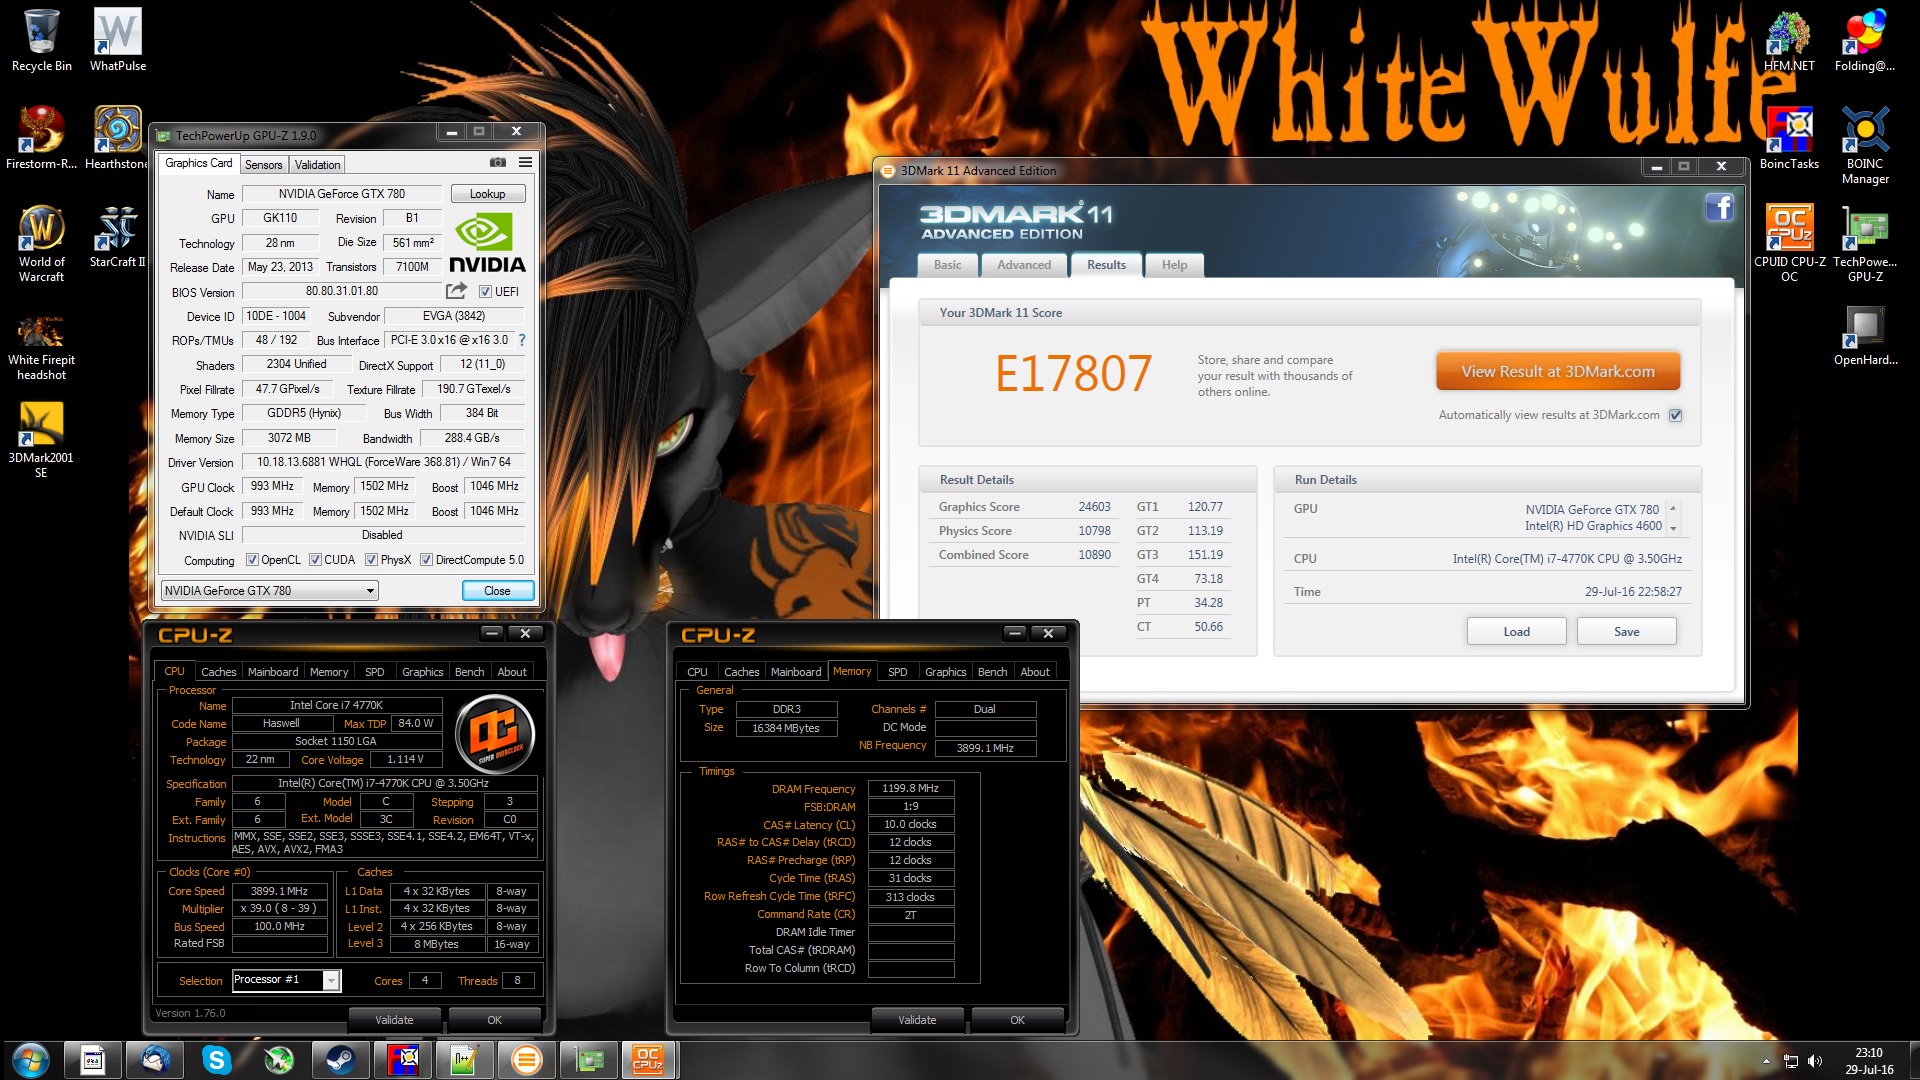The height and width of the screenshot is (1080, 1920).
Task: Click OK in the right CPU-Z memory window
Action: (x=1017, y=1020)
